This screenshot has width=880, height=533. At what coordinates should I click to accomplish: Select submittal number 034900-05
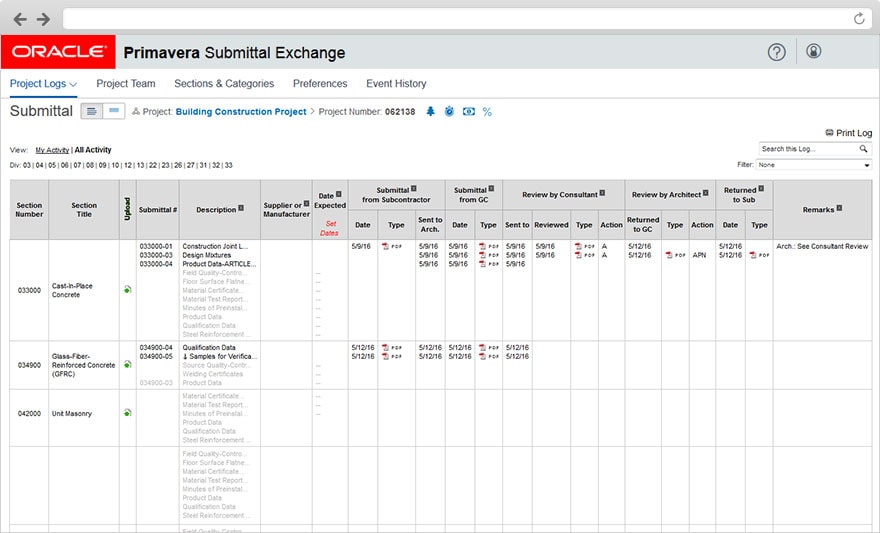tap(156, 356)
